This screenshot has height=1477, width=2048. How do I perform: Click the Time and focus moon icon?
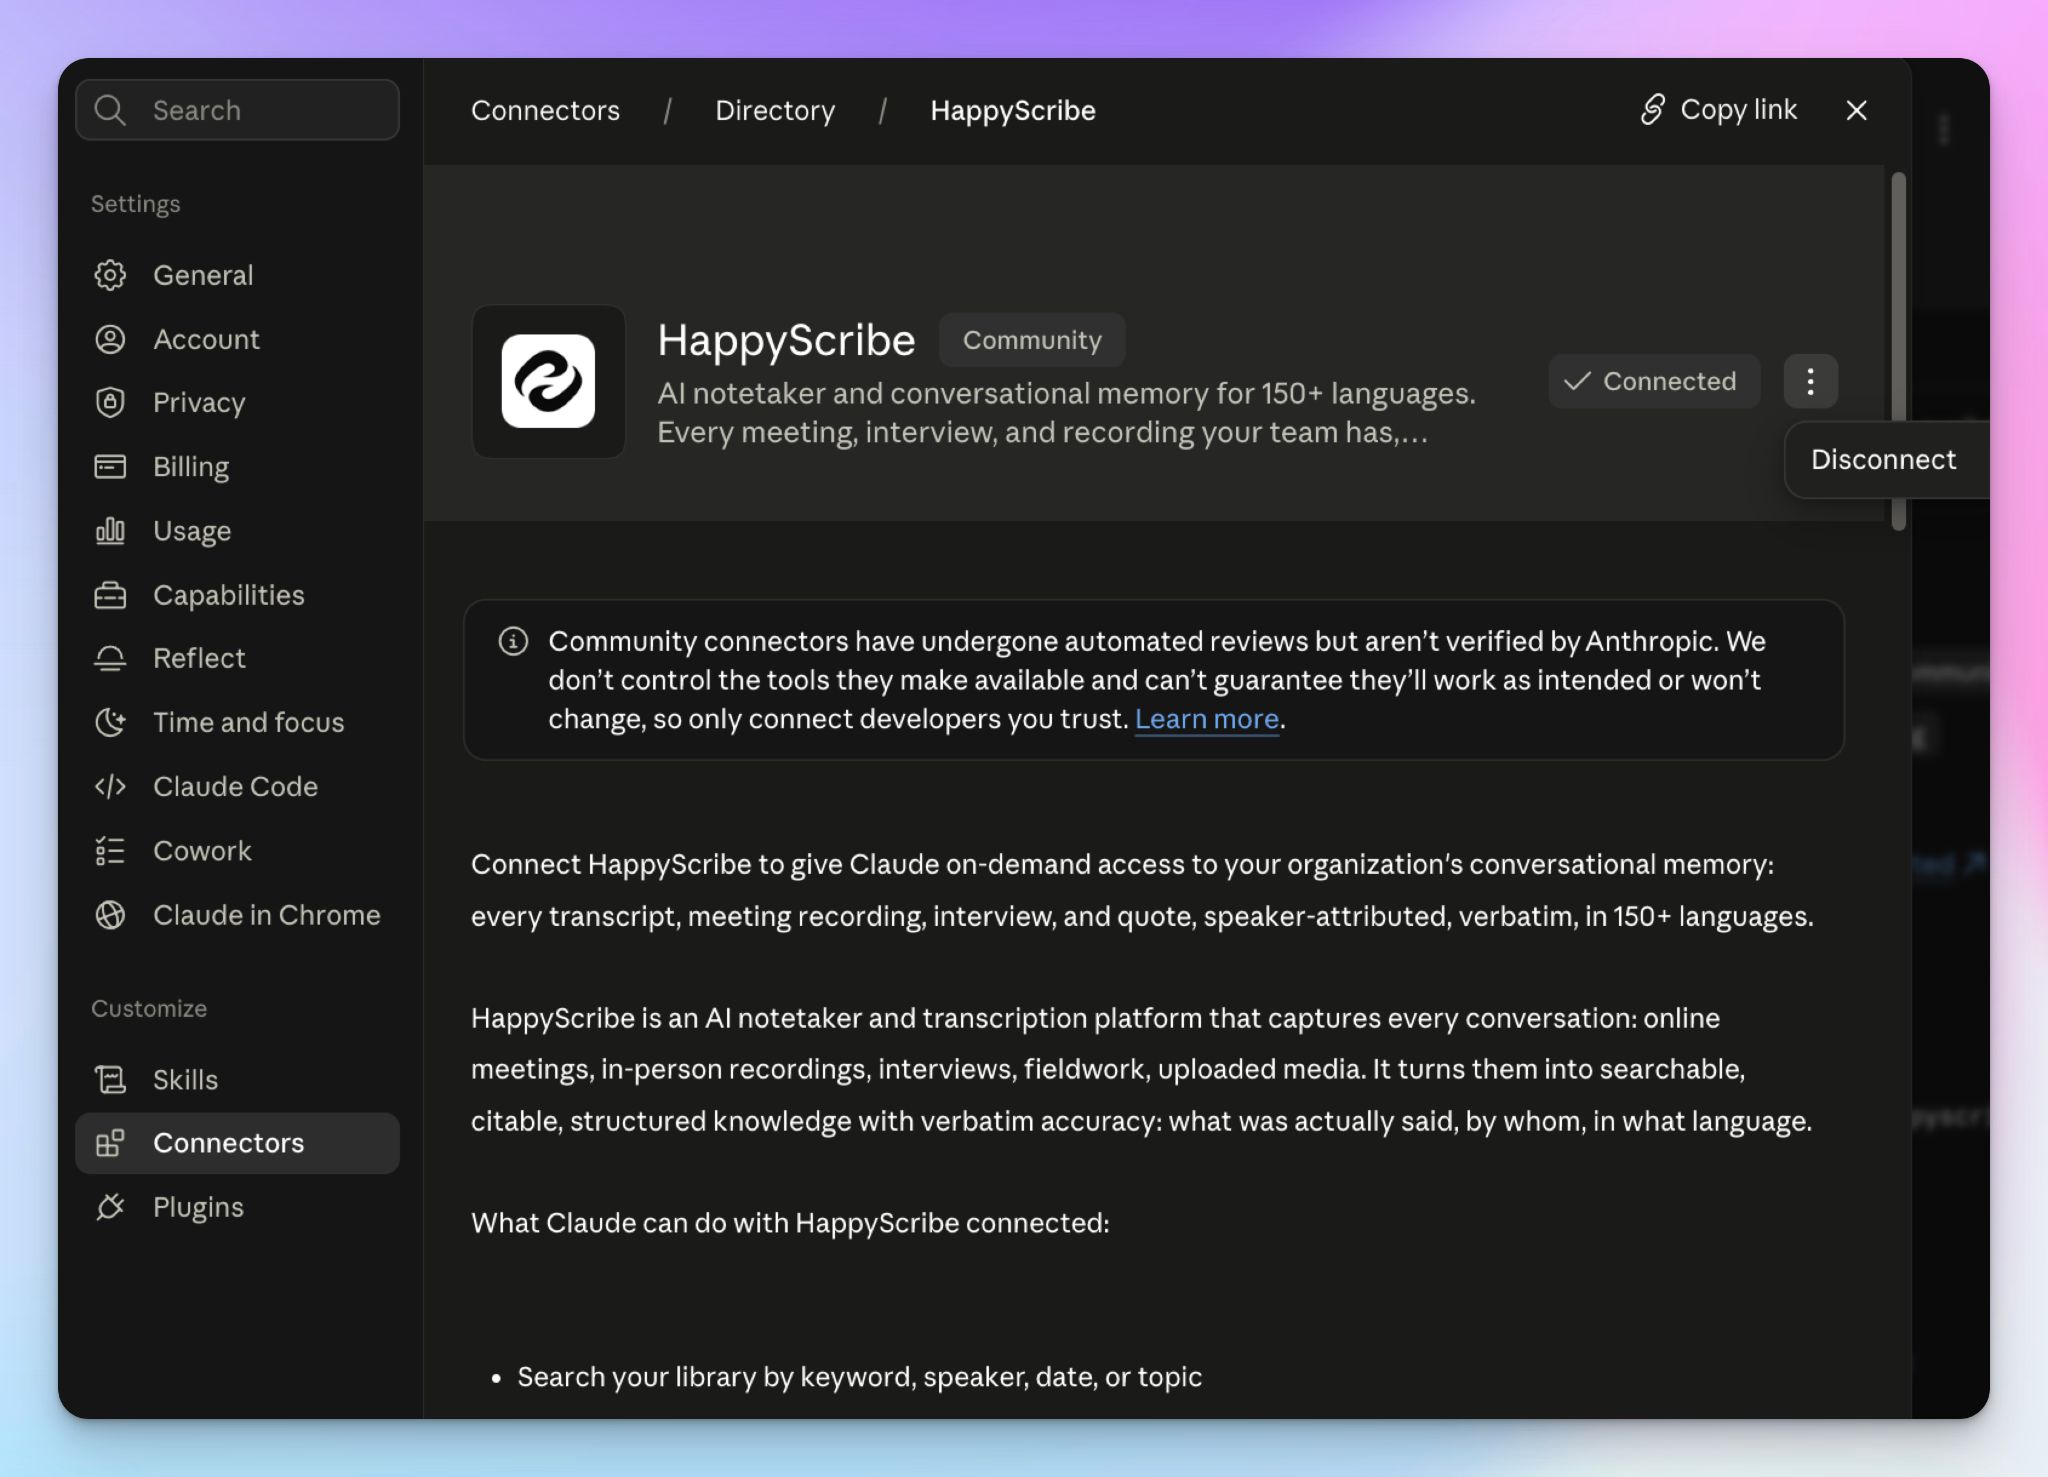coord(110,722)
